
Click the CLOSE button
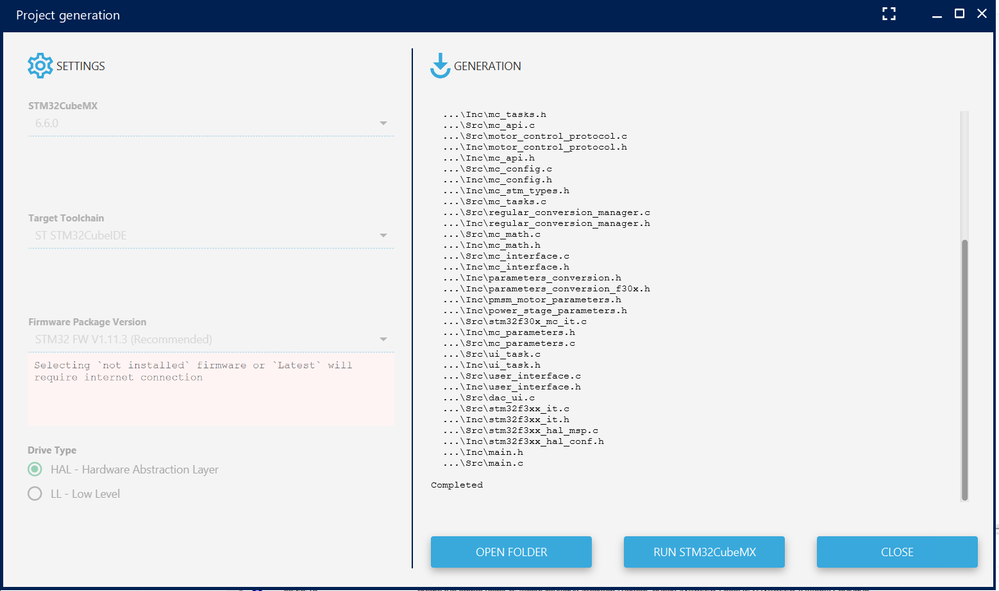click(897, 552)
